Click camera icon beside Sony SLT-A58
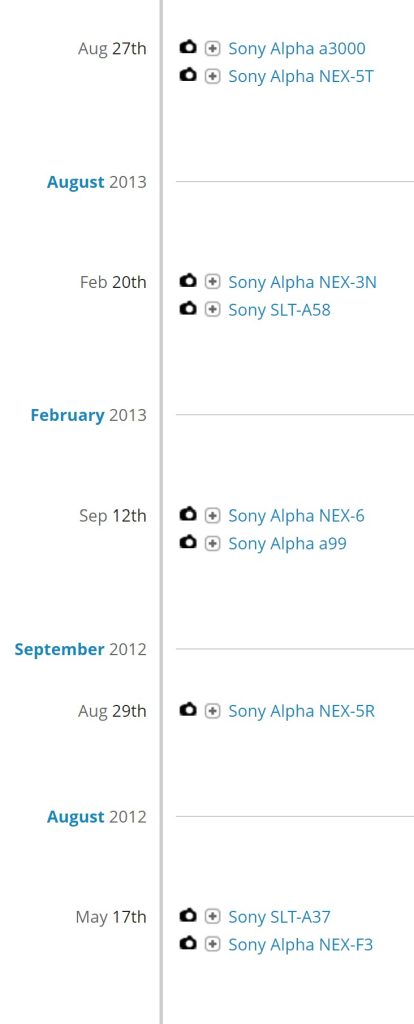This screenshot has width=414, height=1024. click(187, 308)
